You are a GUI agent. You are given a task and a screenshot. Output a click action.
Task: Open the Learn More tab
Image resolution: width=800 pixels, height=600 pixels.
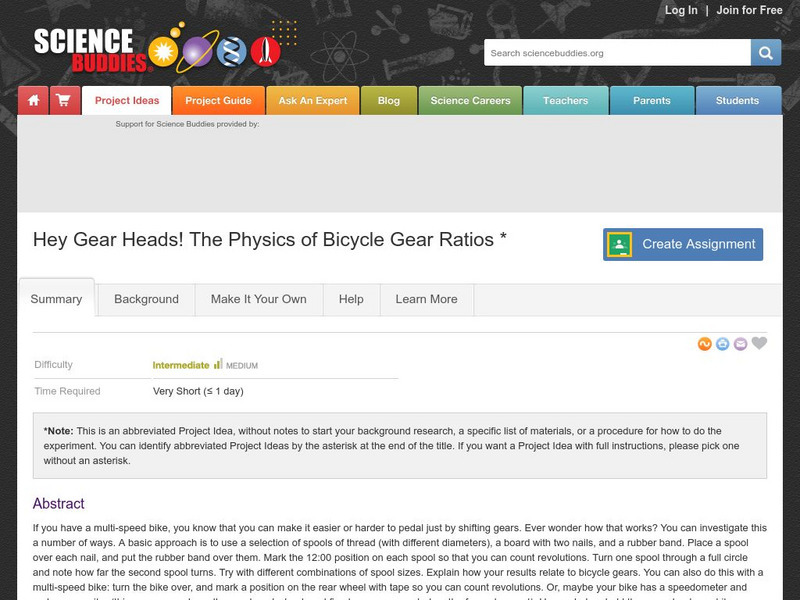(427, 299)
